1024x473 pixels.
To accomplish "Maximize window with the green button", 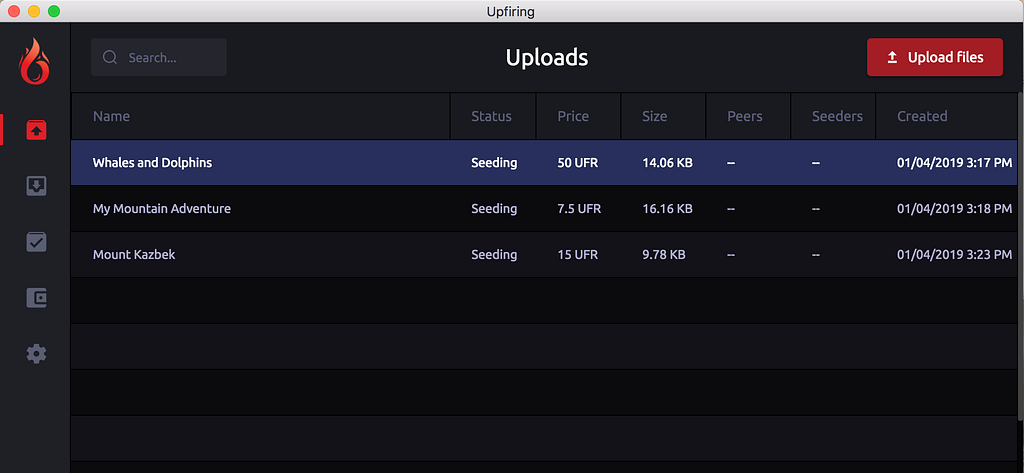I will [54, 11].
